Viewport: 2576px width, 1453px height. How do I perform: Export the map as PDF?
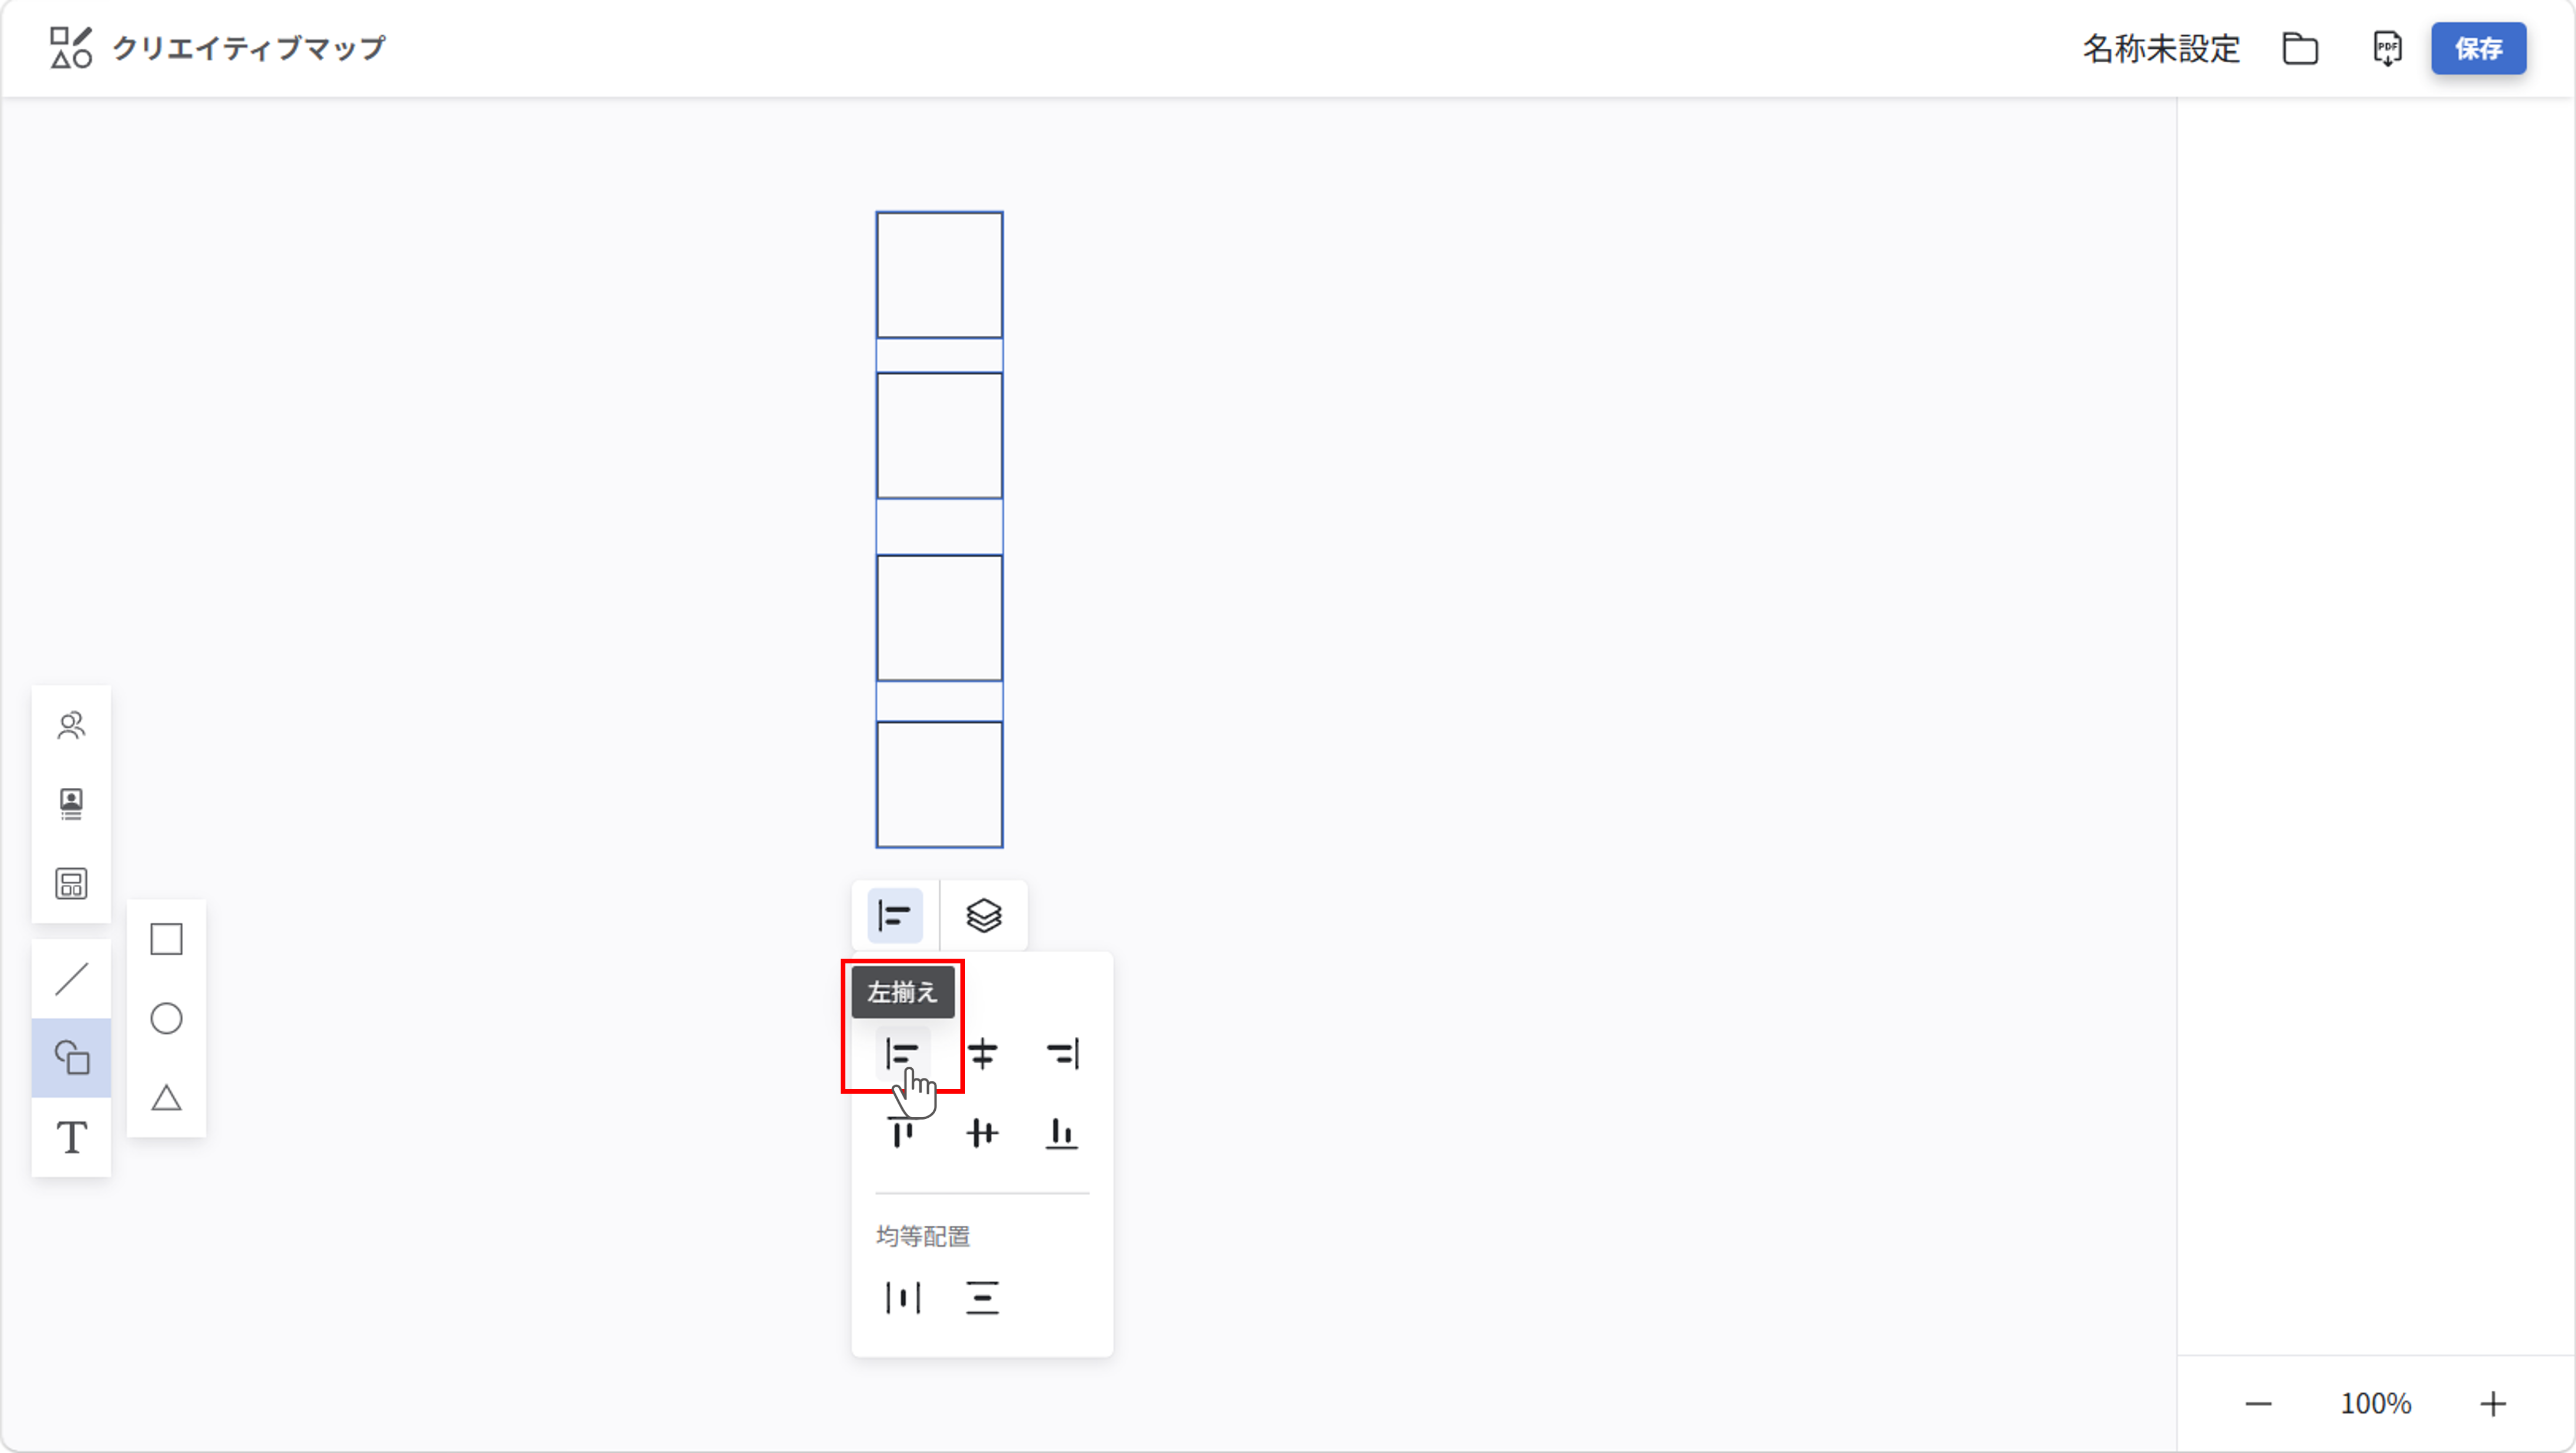click(x=2387, y=48)
